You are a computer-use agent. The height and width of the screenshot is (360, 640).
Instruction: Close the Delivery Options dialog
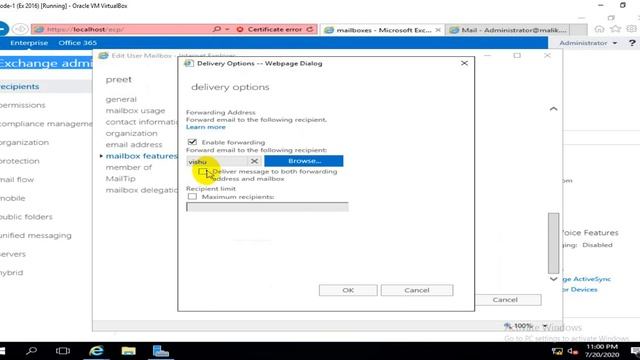[x=464, y=63]
